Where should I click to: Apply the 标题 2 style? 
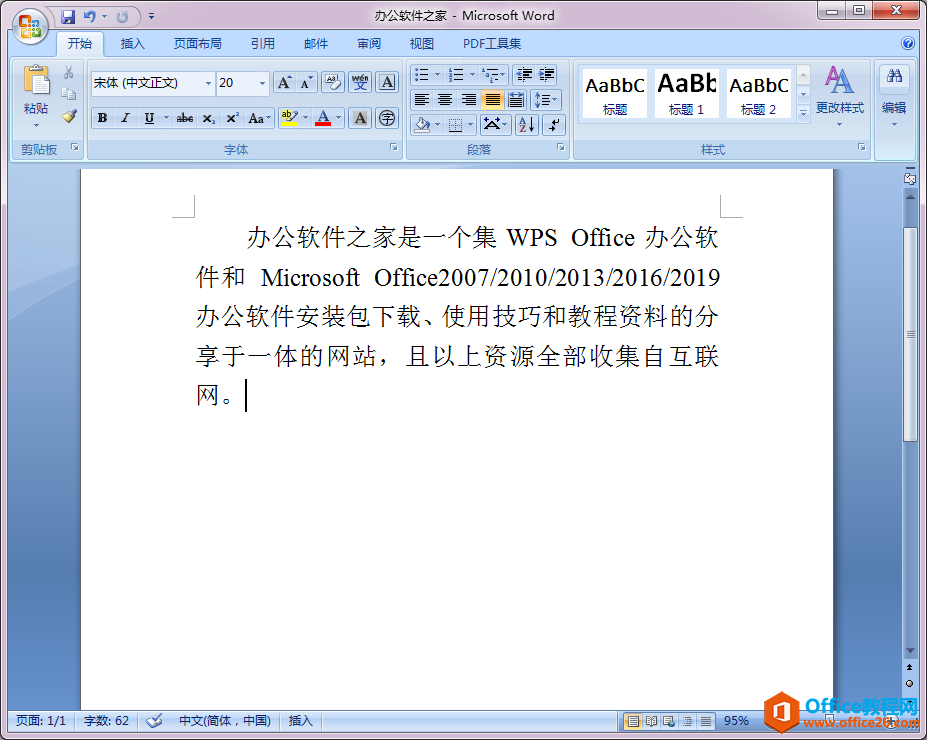(759, 93)
